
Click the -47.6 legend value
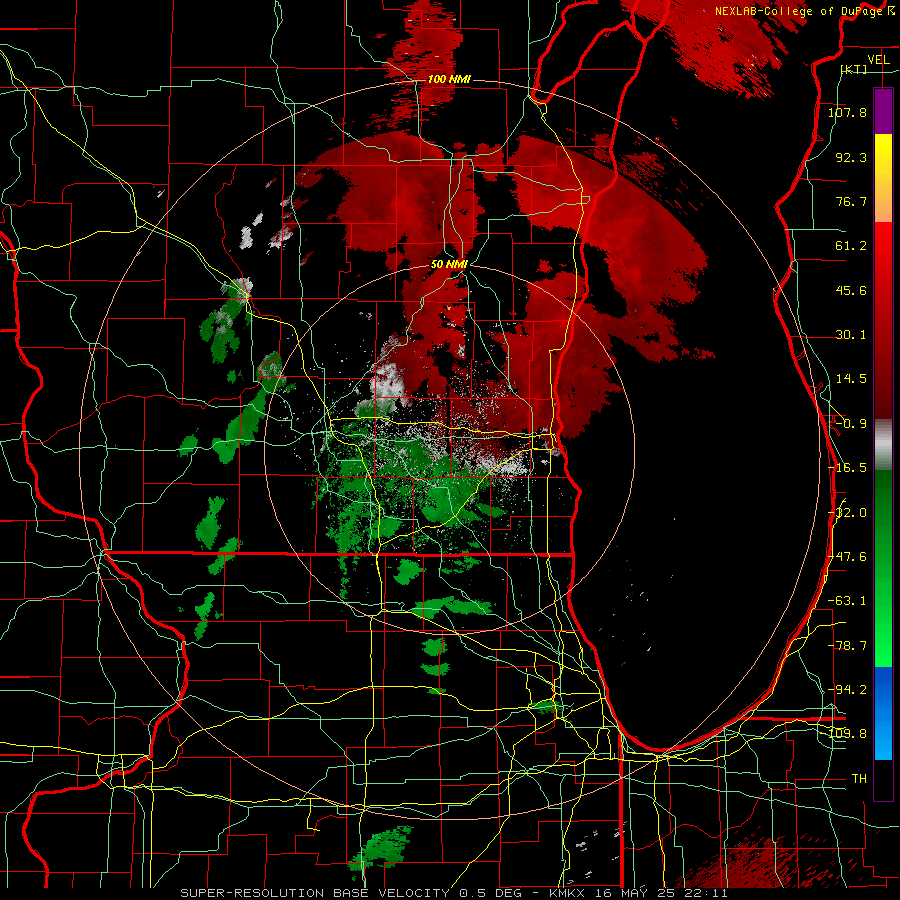(x=847, y=557)
